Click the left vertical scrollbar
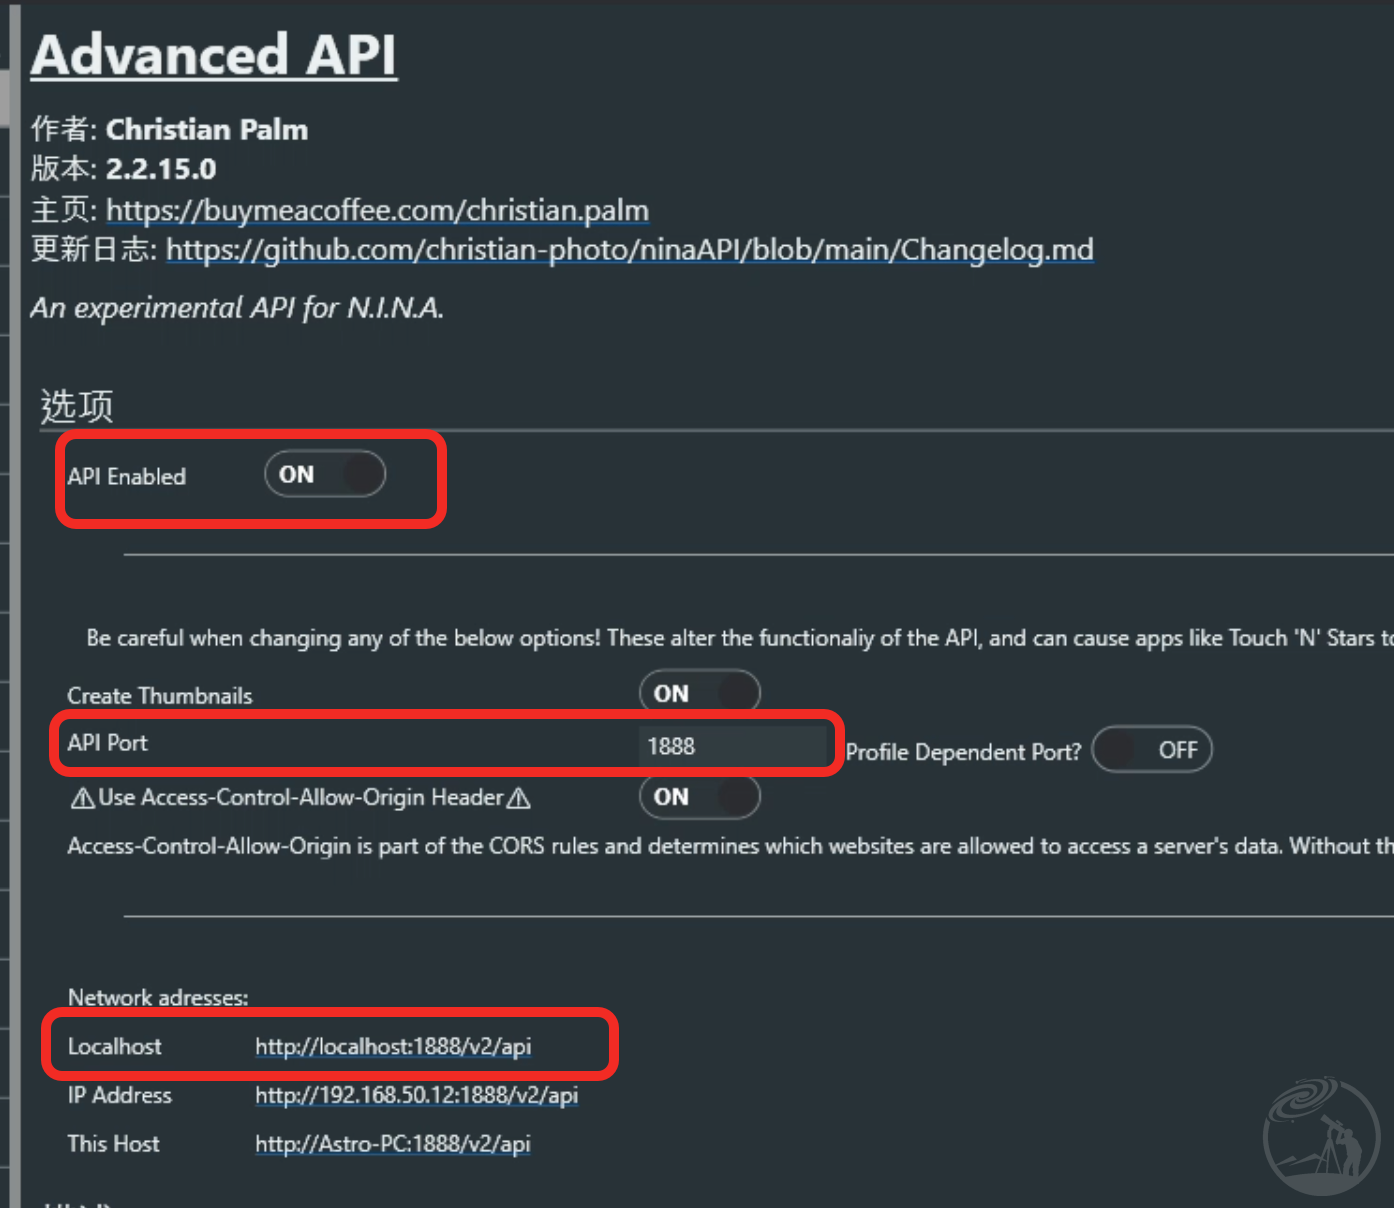 tap(14, 600)
